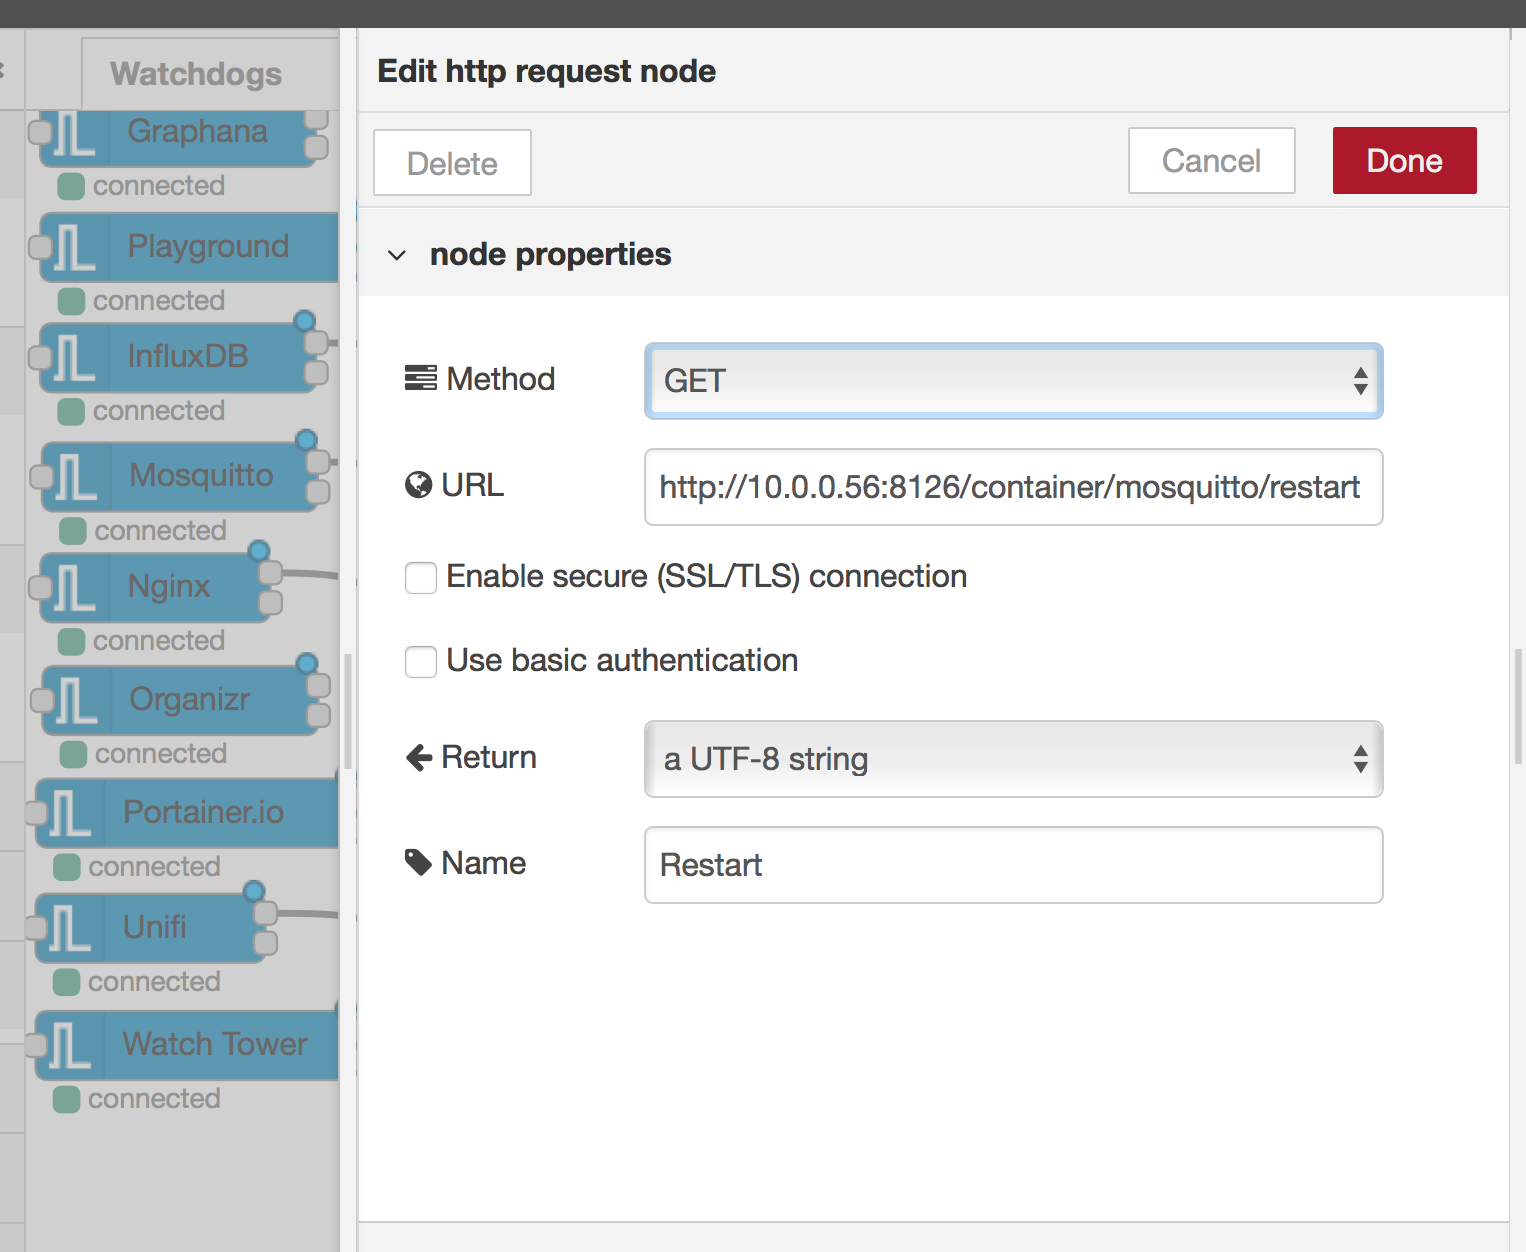Click the Graphana node trigger icon
1526x1252 pixels.
click(x=74, y=135)
